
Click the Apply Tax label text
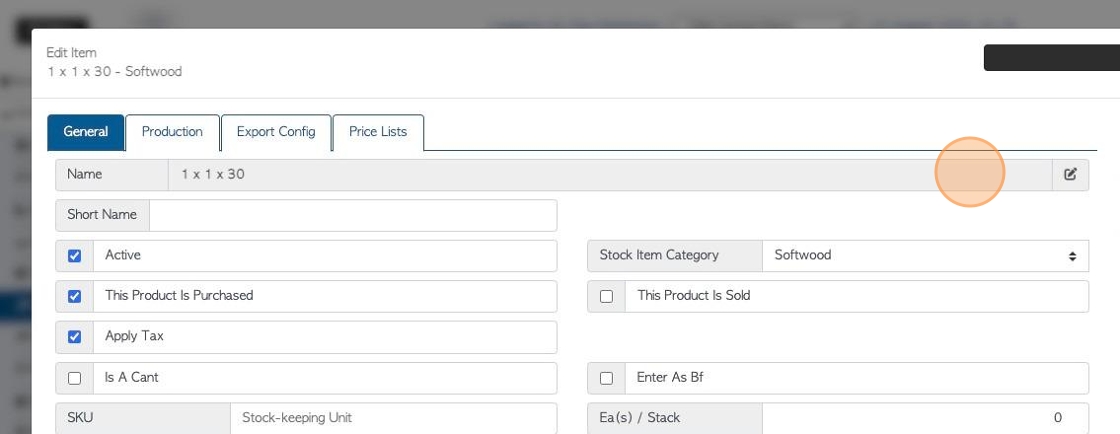(x=134, y=335)
